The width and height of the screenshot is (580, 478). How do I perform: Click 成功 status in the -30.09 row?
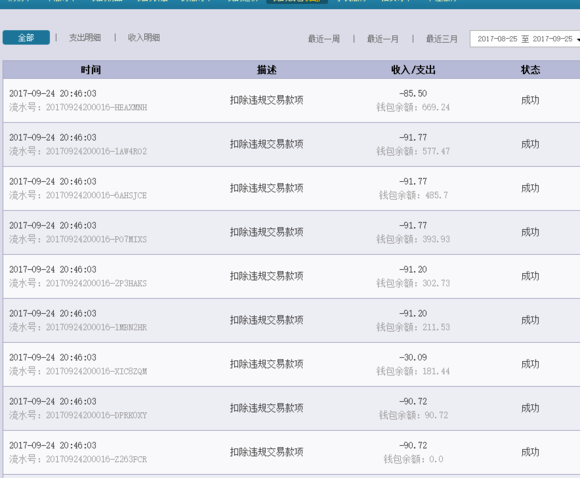(x=530, y=364)
